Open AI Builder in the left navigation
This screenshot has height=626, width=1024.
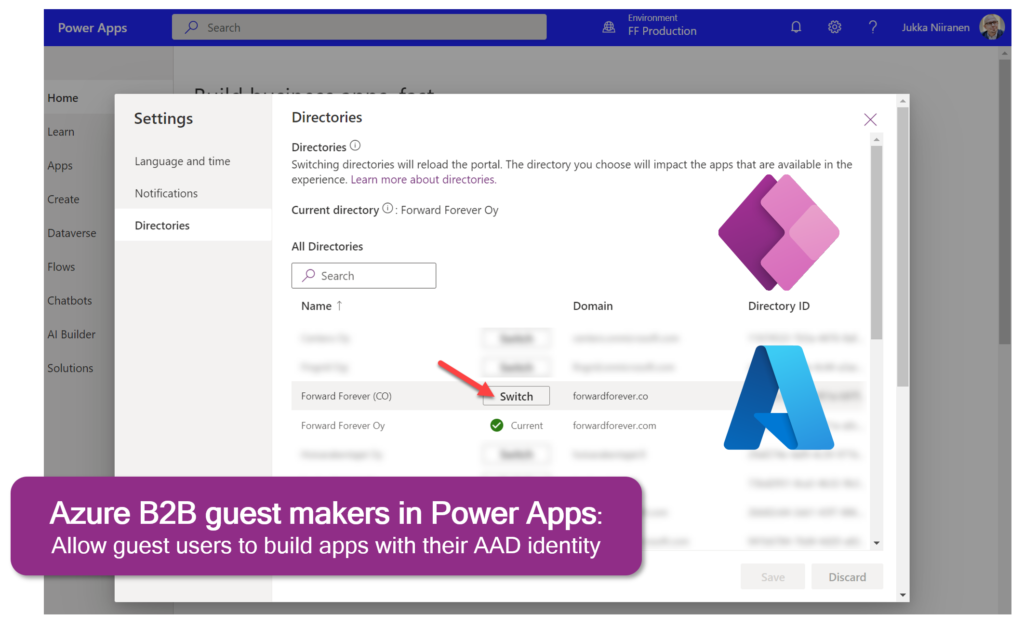pos(71,334)
